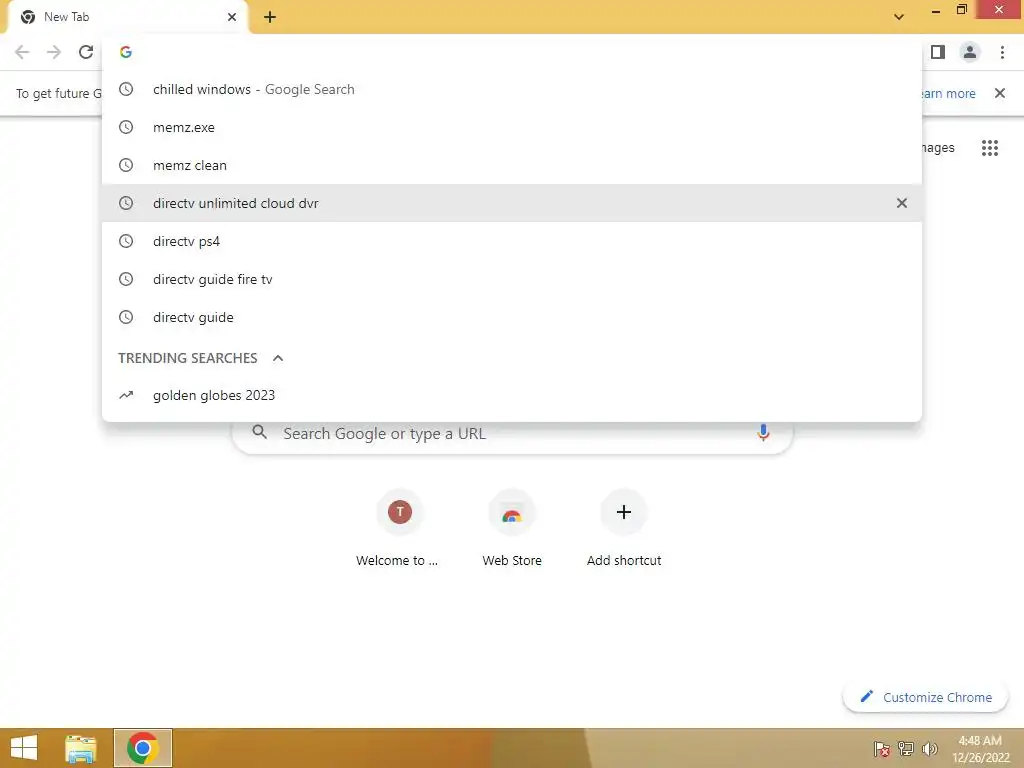
Task: Click the Add shortcut button
Action: tap(624, 530)
